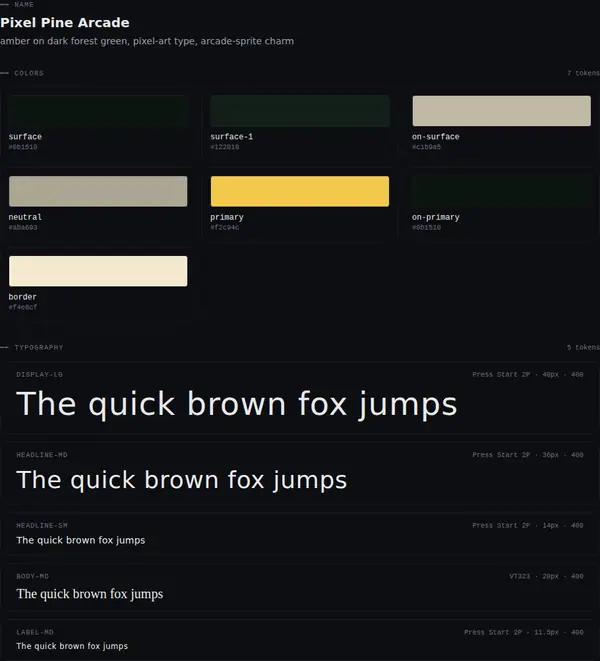The height and width of the screenshot is (661, 600).
Task: Click the hex value #f4e8cf
Action: coord(23,307)
